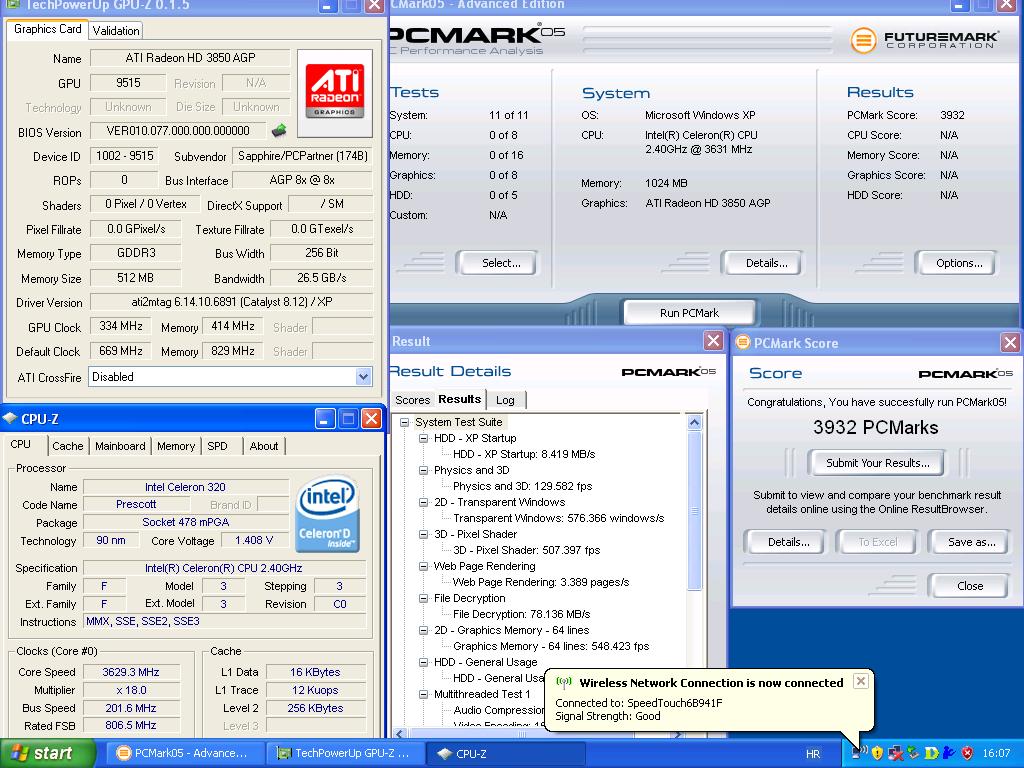This screenshot has width=1024, height=768.
Task: Select the Graphics Card tab in GPU-Z
Action: point(48,29)
